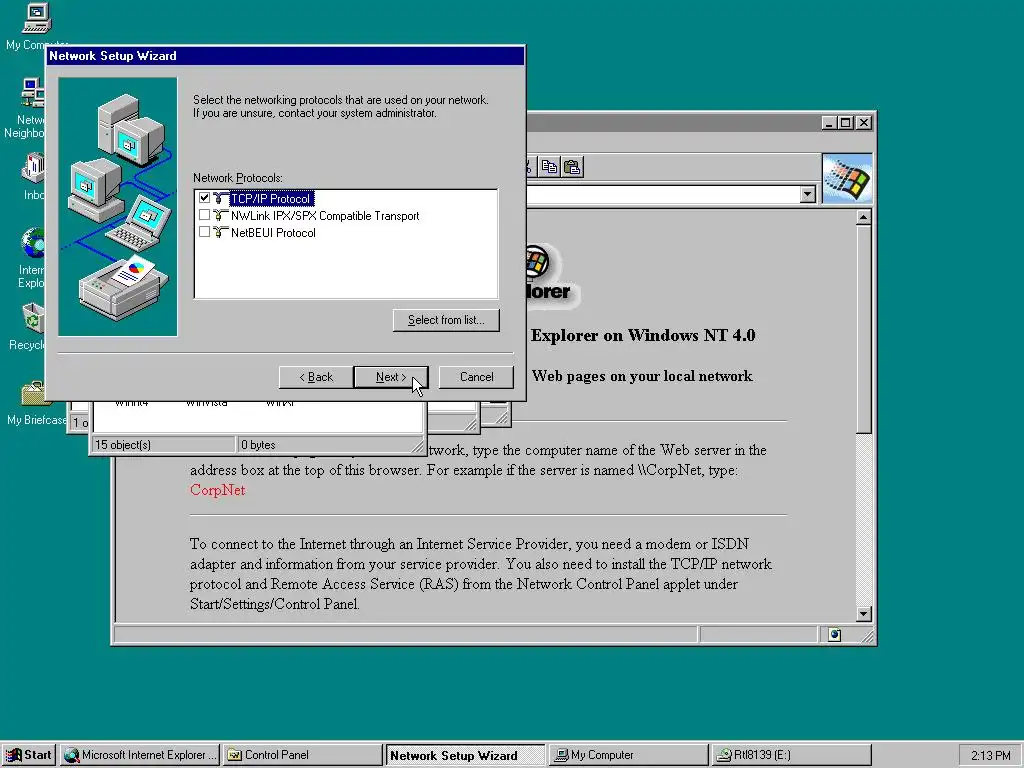Cancel the Network Setup Wizard
Image resolution: width=1024 pixels, height=768 pixels.
[476, 377]
